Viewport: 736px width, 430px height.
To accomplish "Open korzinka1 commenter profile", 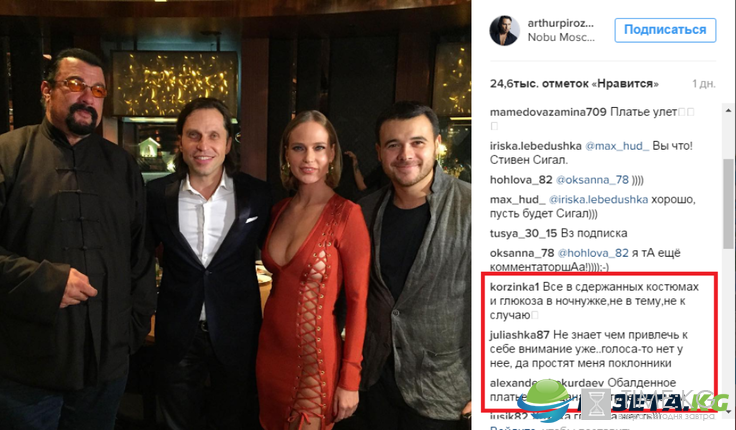I will [x=514, y=287].
